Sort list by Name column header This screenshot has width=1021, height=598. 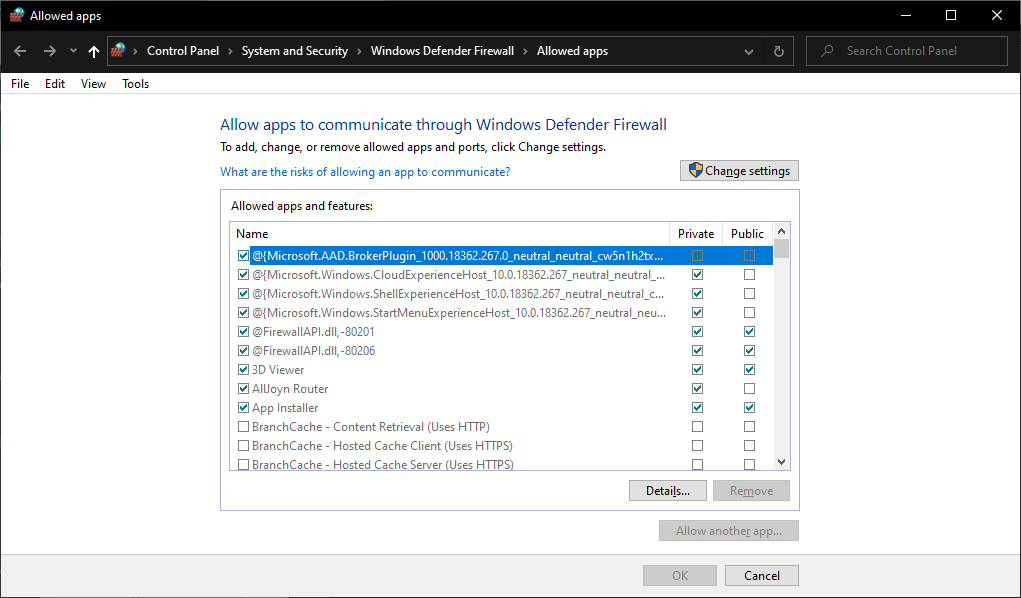(449, 234)
